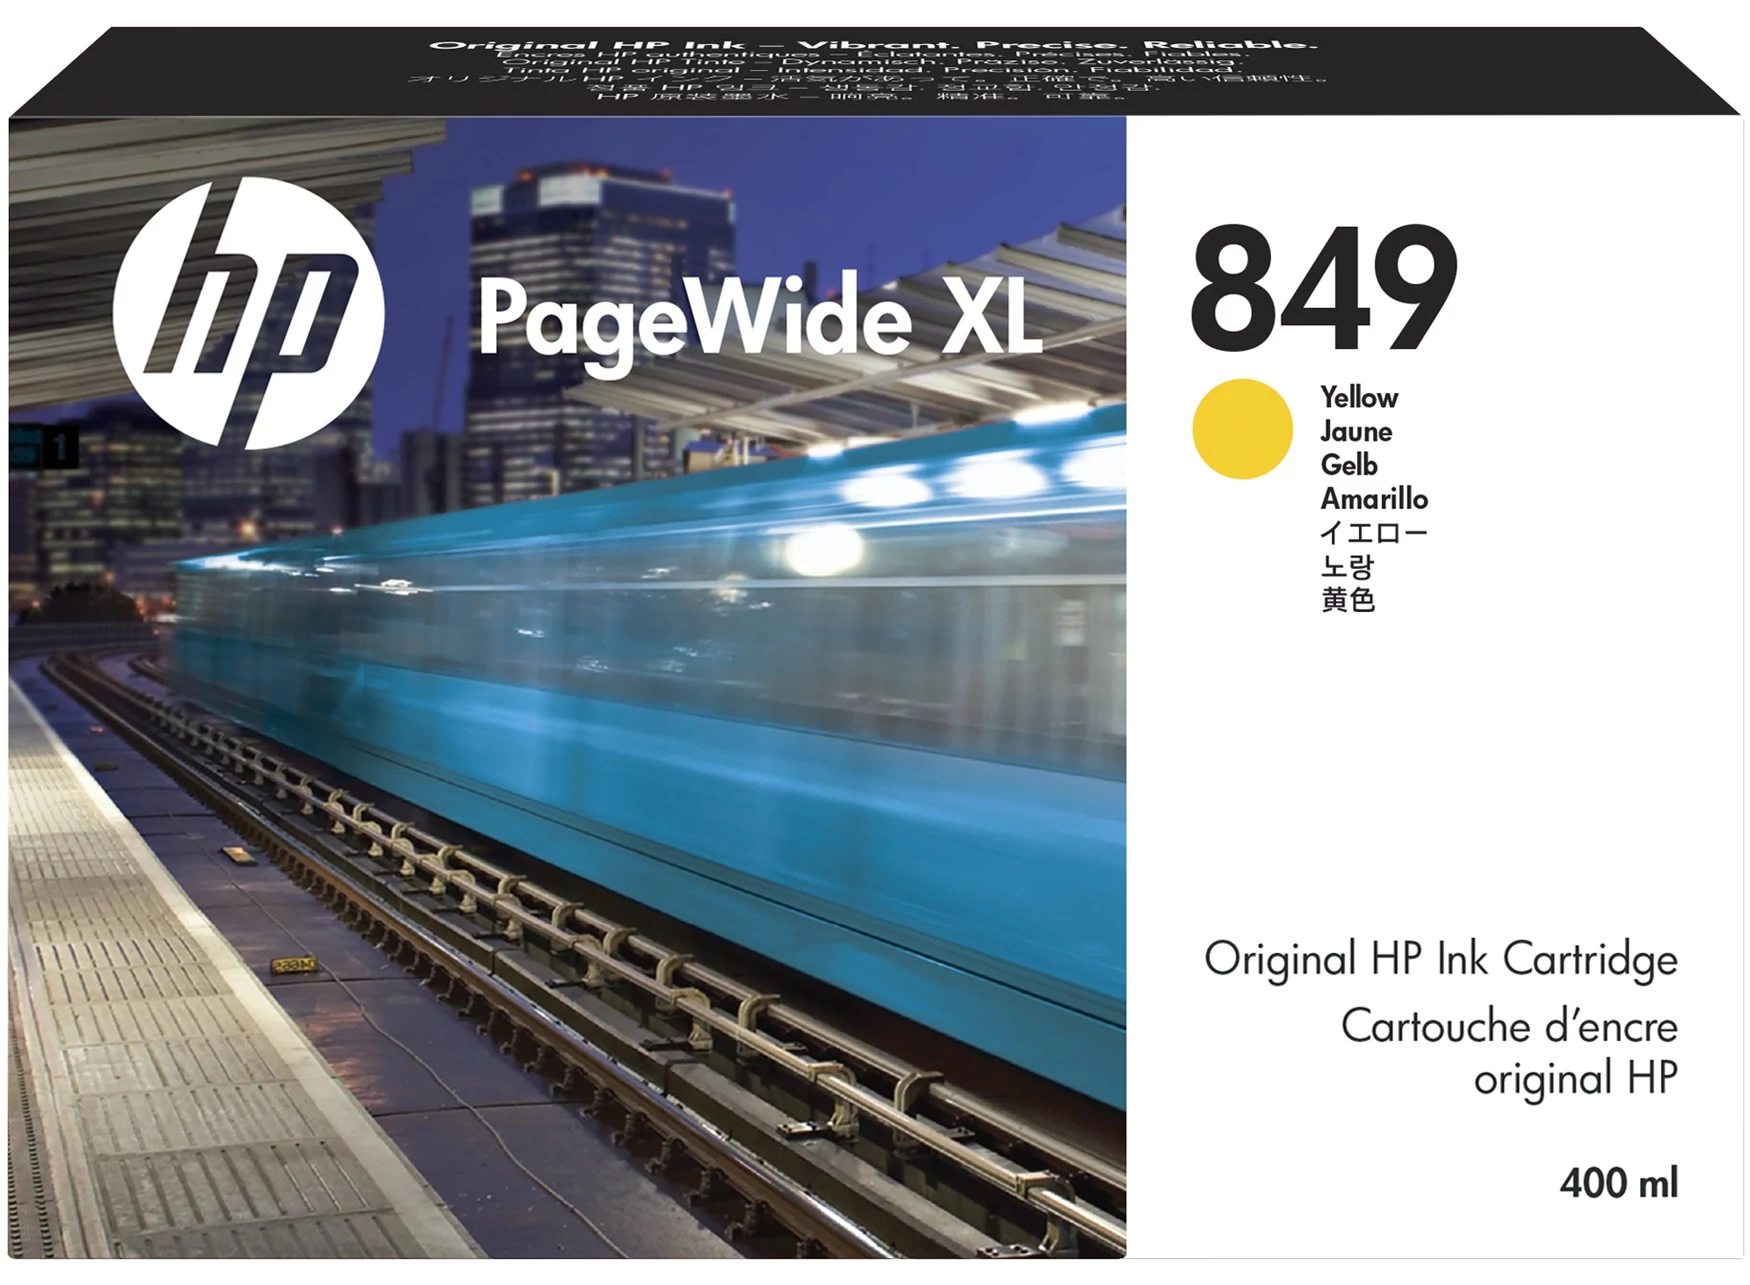The height and width of the screenshot is (1285, 1750).
Task: Click the blurred blue moving train
Action: coord(650,680)
